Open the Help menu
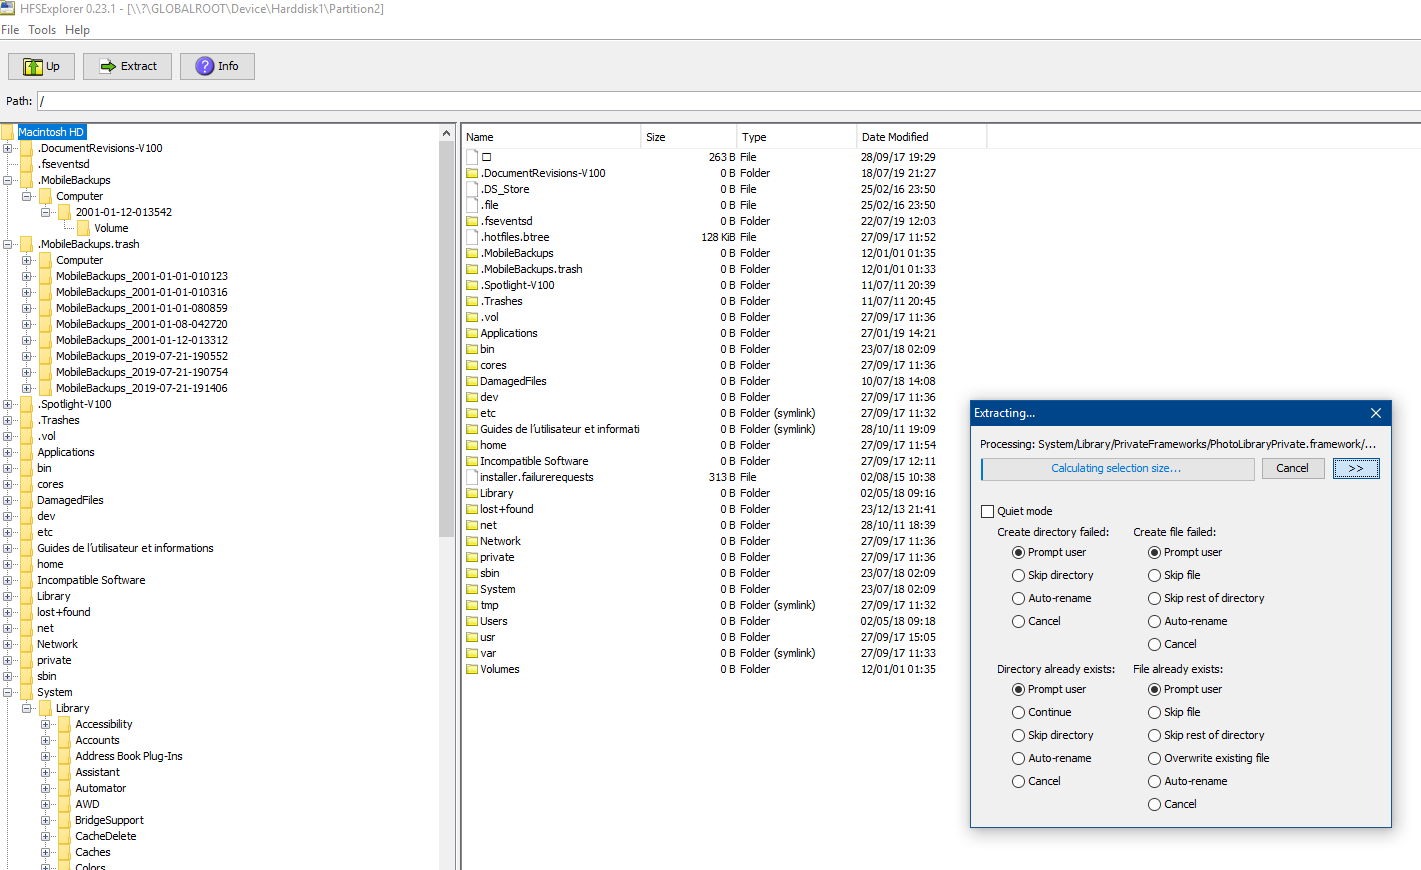This screenshot has width=1421, height=870. coord(77,30)
